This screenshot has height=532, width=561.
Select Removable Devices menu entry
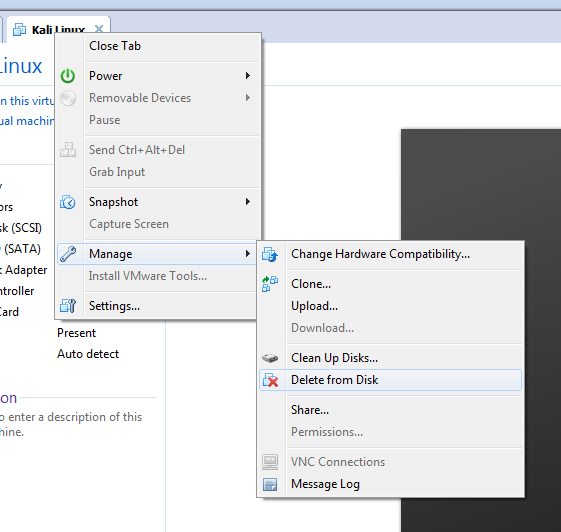[x=158, y=98]
